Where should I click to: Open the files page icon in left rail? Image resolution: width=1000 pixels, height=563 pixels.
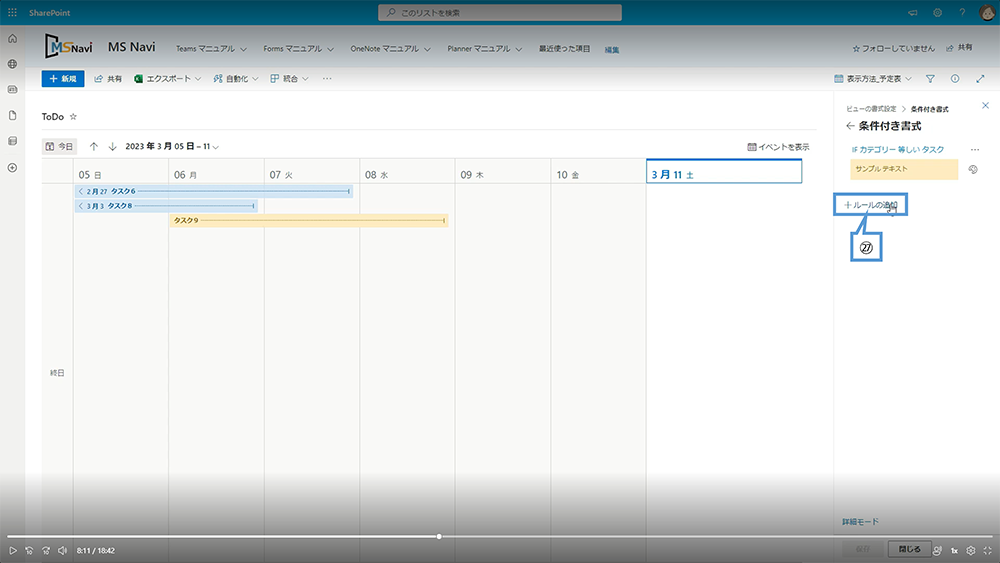point(12,115)
